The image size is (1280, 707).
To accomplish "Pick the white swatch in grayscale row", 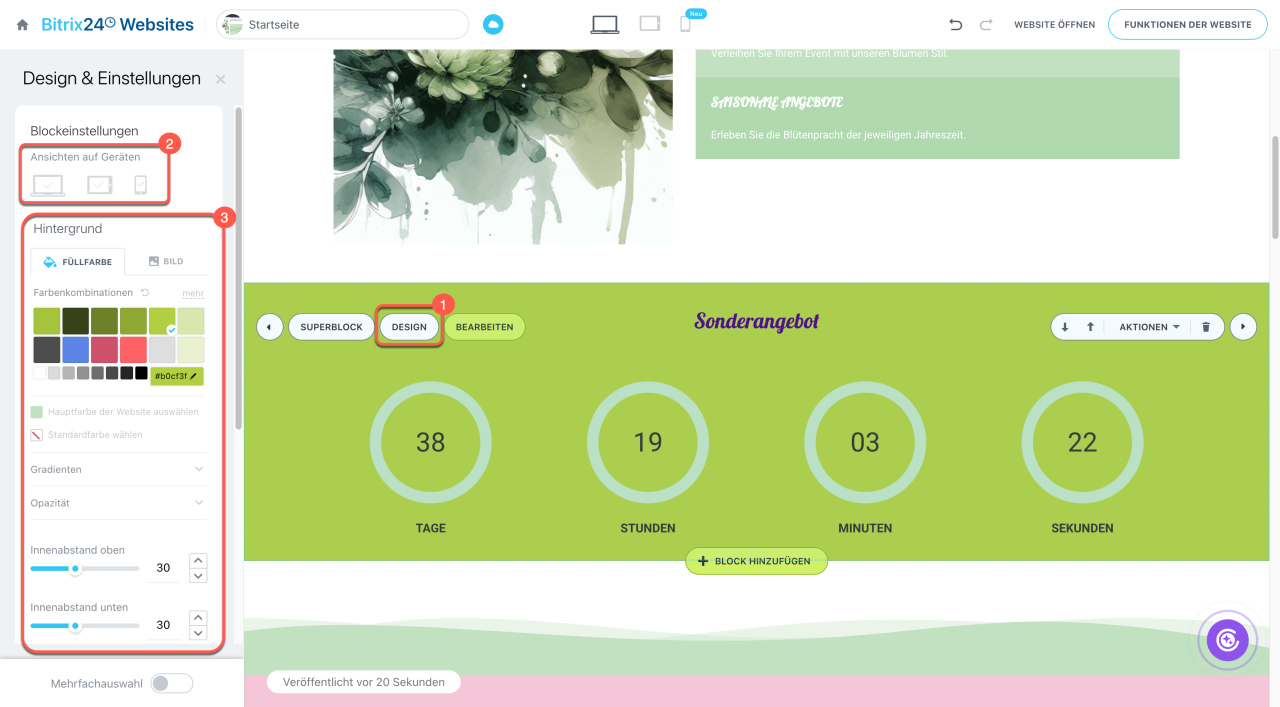I will click(x=39, y=373).
